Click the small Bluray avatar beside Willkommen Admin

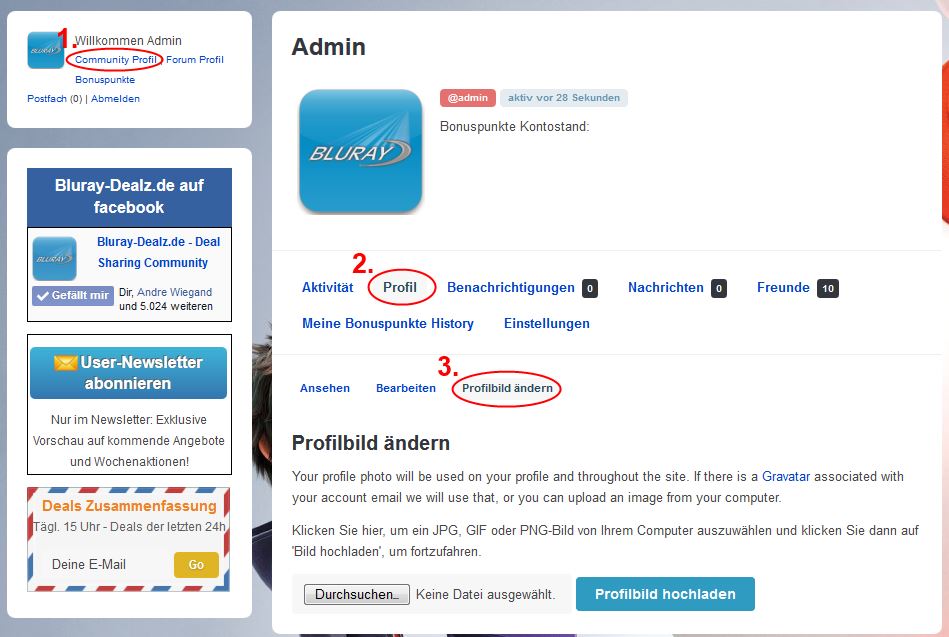(x=45, y=50)
